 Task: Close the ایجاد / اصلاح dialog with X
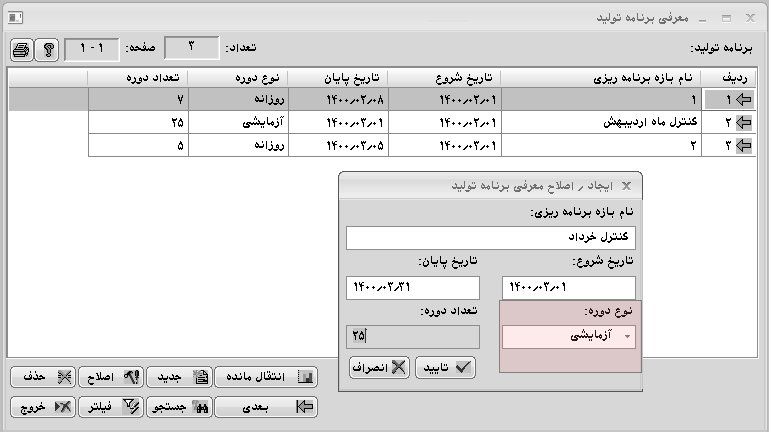pos(626,186)
